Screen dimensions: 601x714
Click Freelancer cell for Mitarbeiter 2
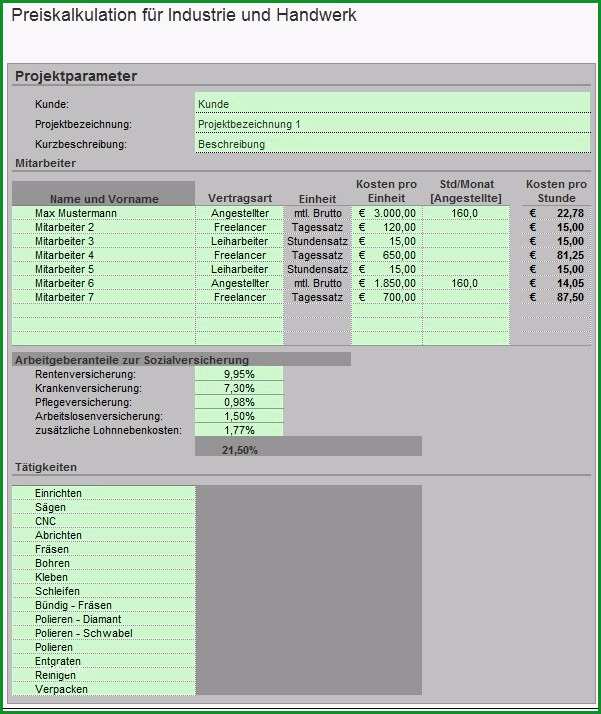click(x=239, y=227)
